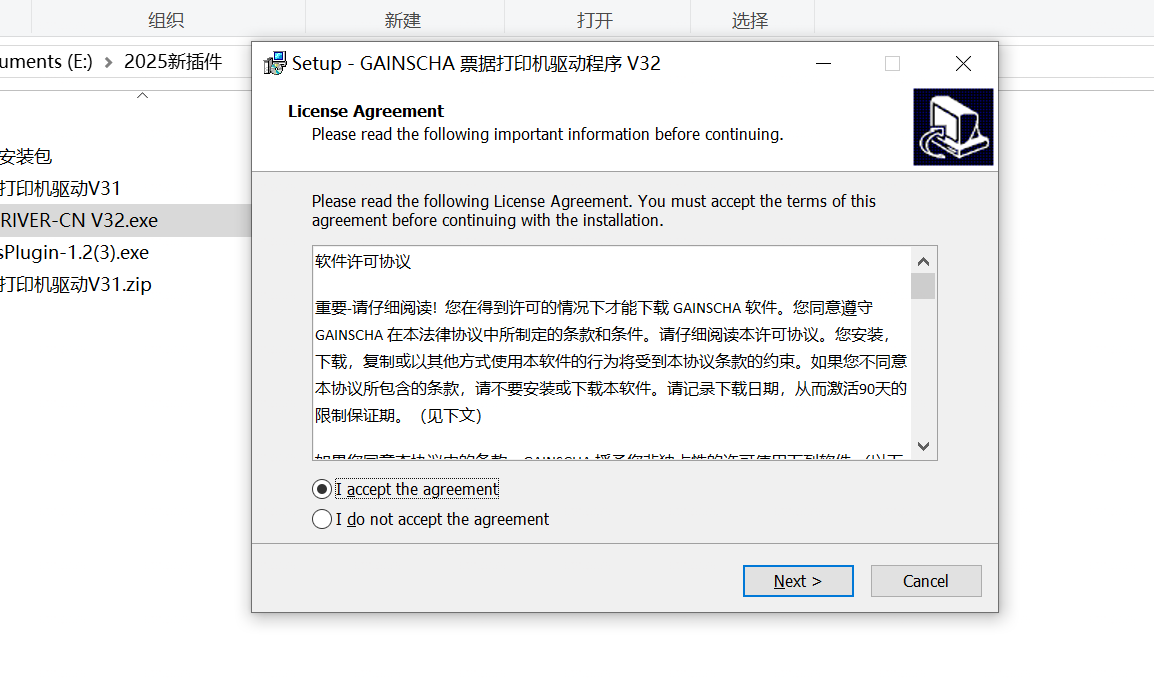Cancel the driver setup
Viewport: 1154px width, 685px height.
pyautogui.click(x=926, y=581)
